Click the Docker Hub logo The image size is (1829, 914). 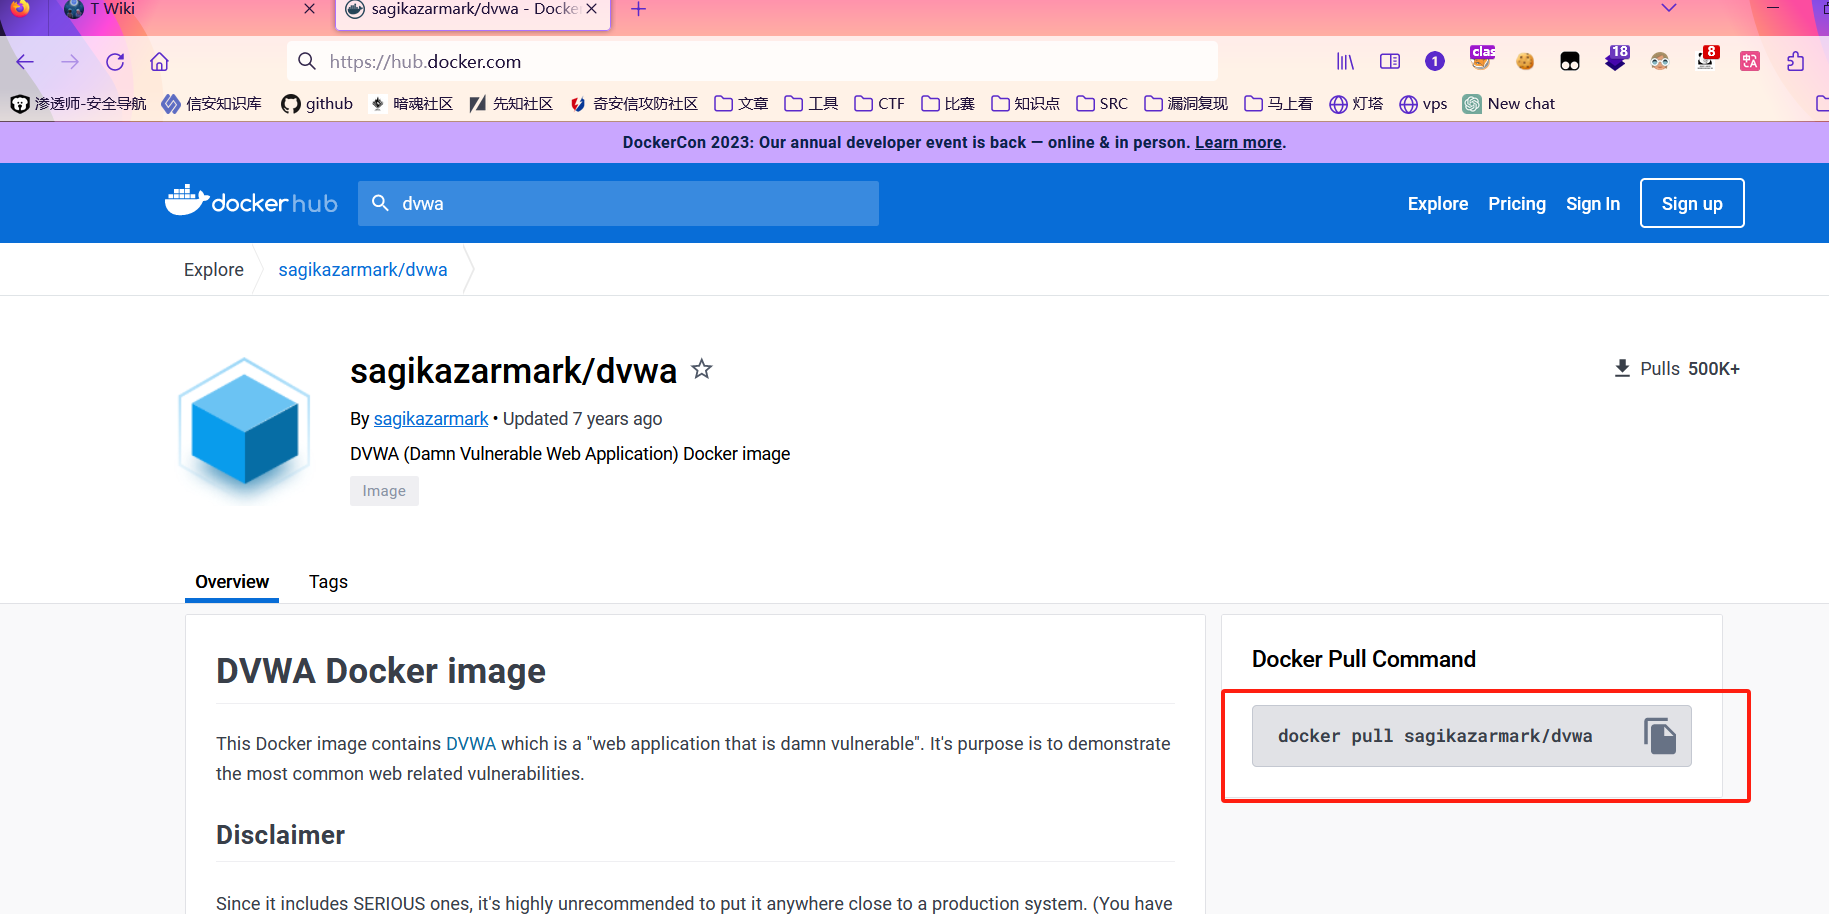[x=251, y=202]
